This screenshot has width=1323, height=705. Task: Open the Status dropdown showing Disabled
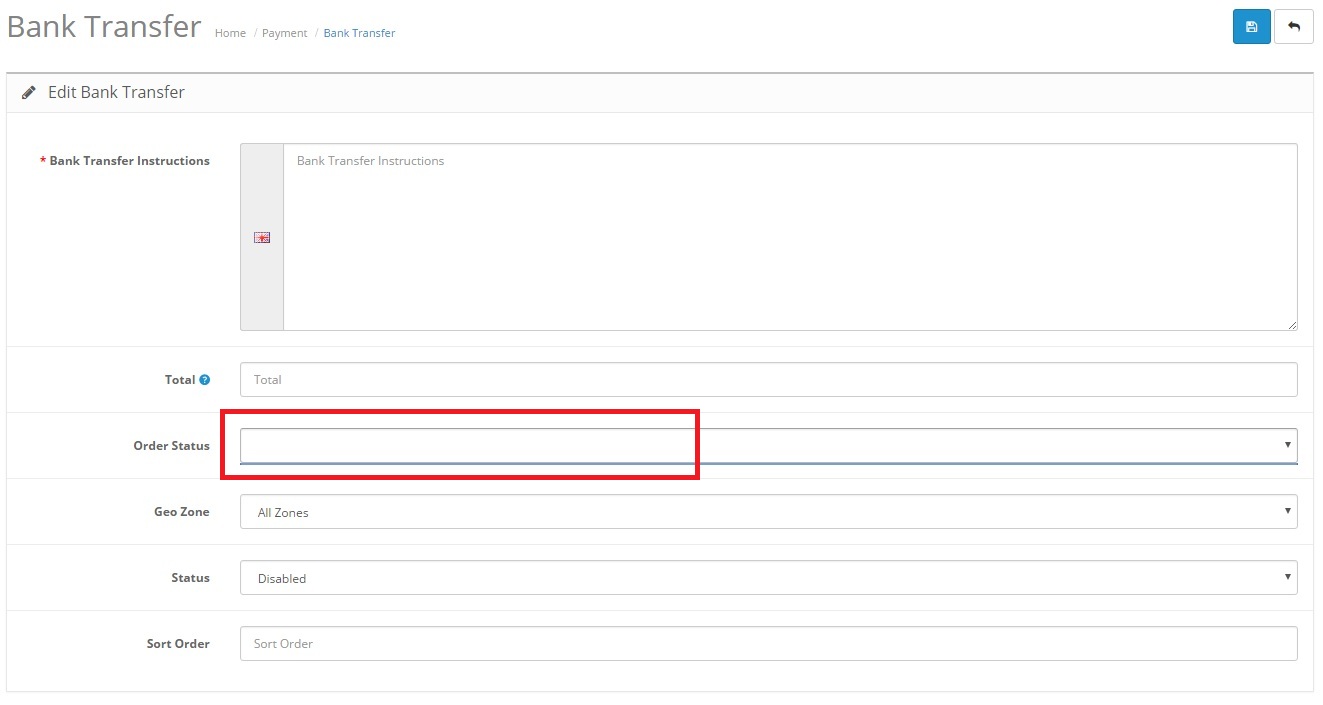point(769,578)
